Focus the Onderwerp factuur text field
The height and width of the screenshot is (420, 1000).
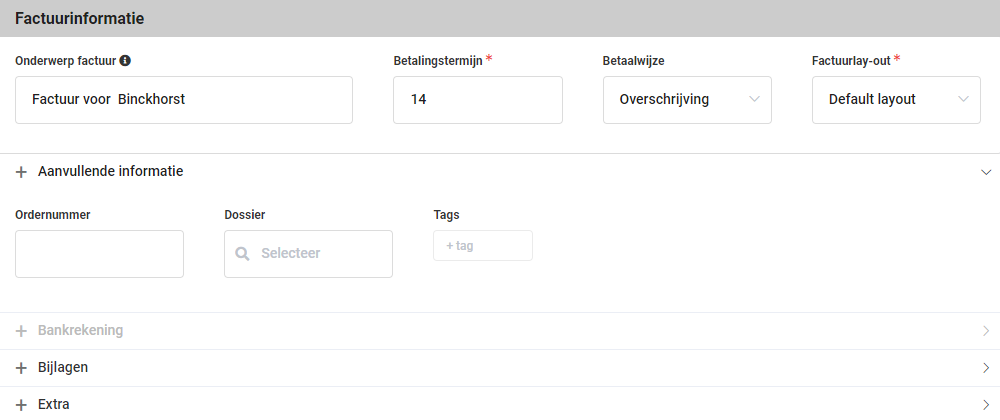coord(184,100)
